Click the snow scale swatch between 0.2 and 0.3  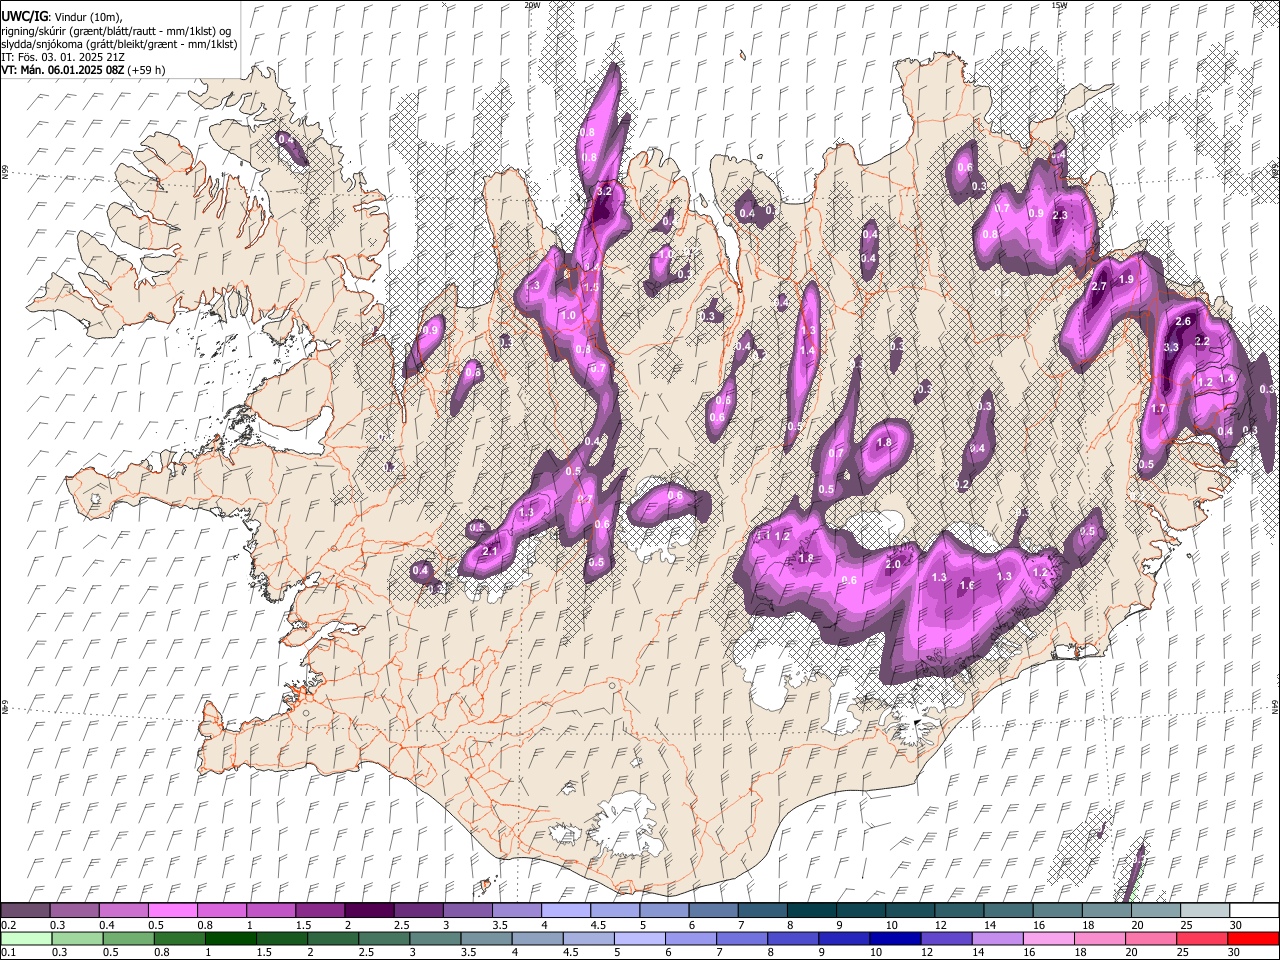coord(25,911)
